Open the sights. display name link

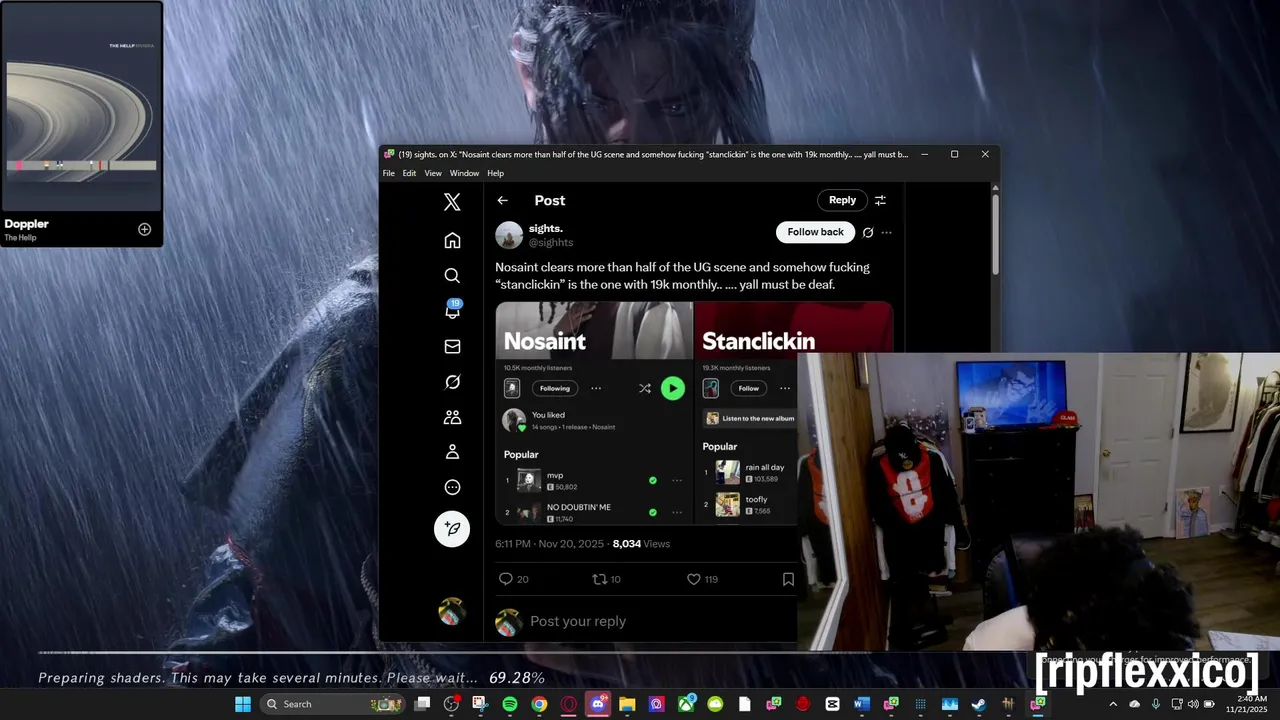[x=546, y=229]
